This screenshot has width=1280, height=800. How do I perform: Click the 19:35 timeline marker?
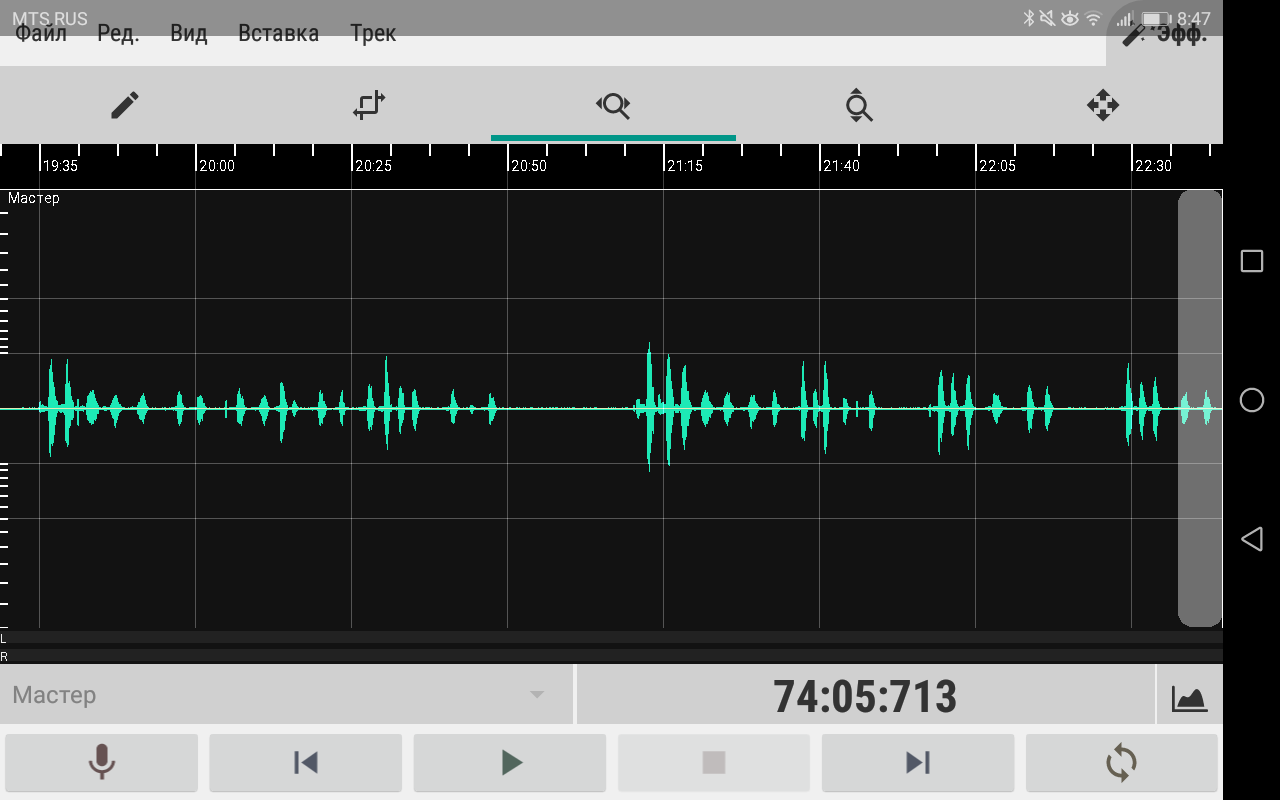pyautogui.click(x=60, y=166)
